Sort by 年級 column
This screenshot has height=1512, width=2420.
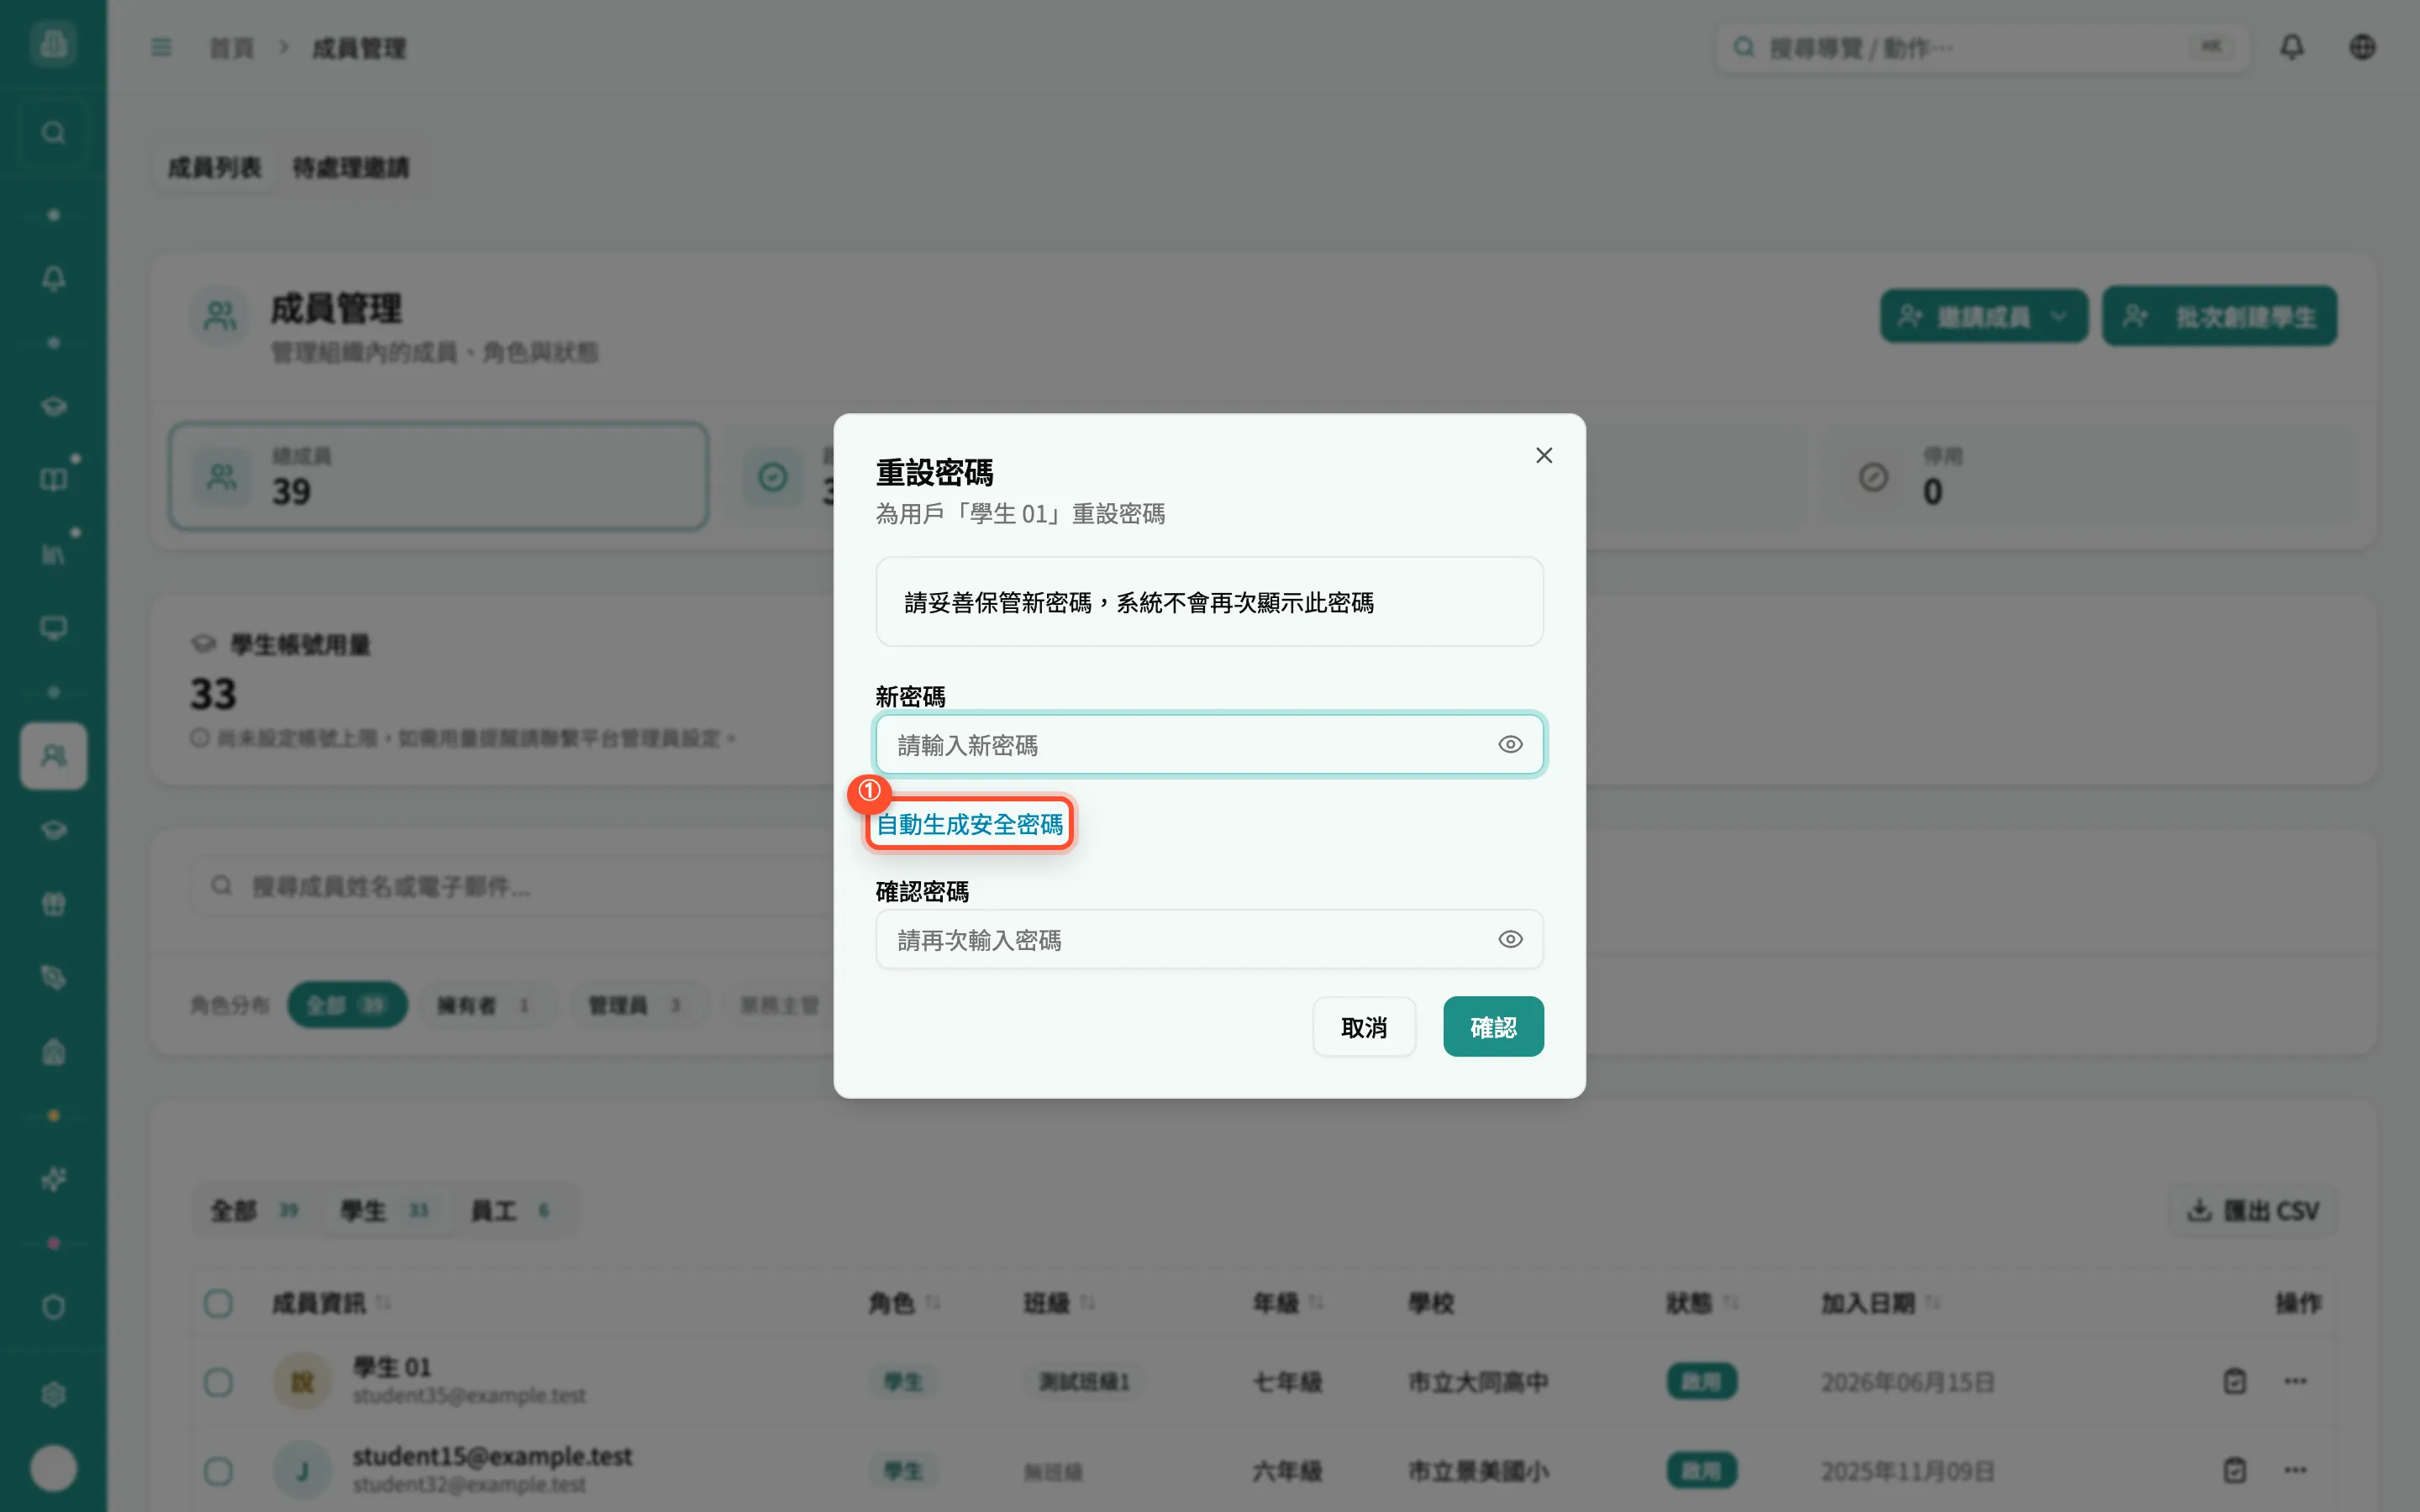coord(1288,1303)
